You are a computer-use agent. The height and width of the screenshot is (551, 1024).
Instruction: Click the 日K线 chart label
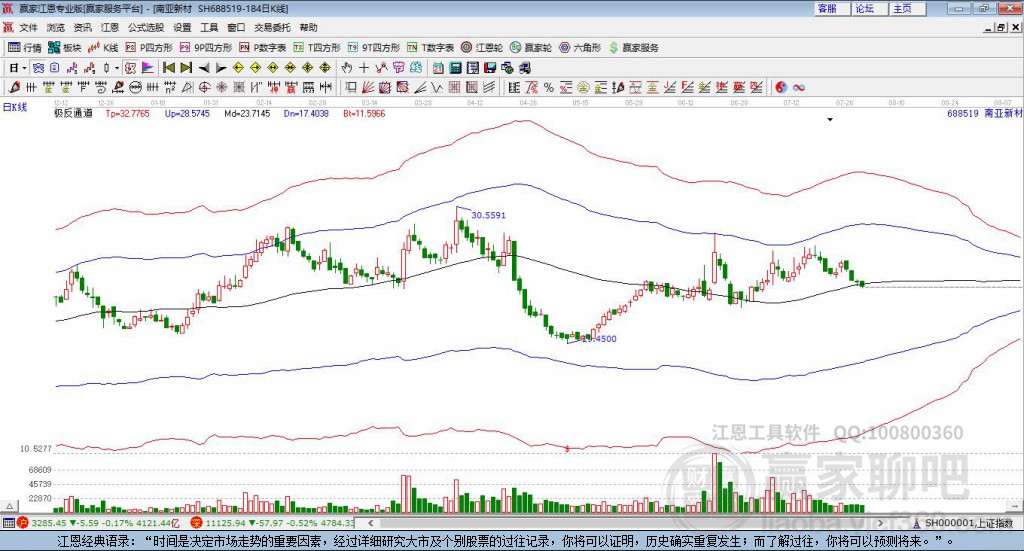pyautogui.click(x=15, y=108)
